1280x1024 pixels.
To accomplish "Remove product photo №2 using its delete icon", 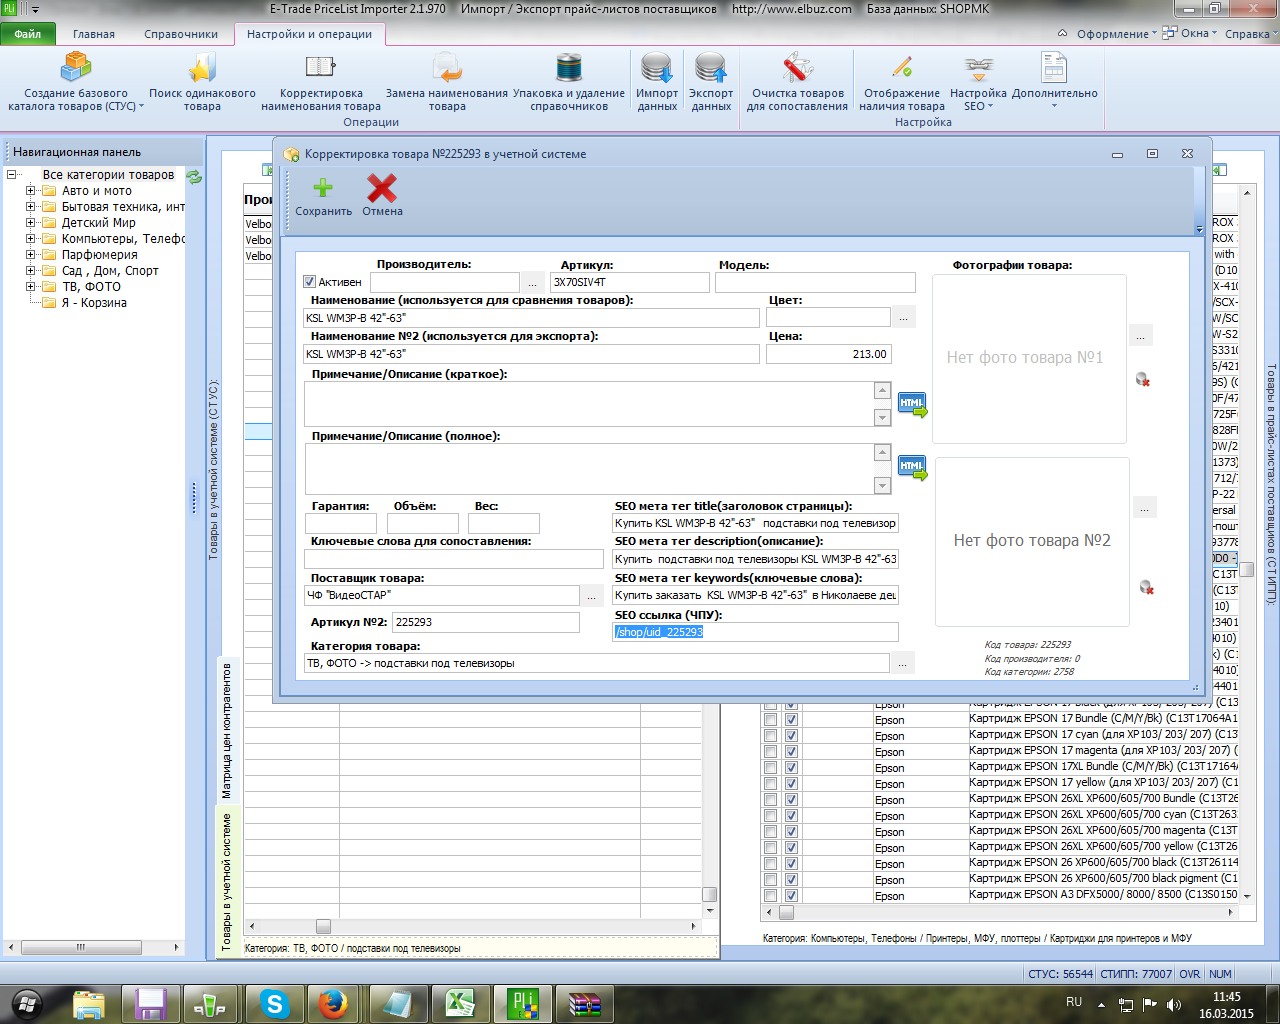I will pyautogui.click(x=1147, y=587).
